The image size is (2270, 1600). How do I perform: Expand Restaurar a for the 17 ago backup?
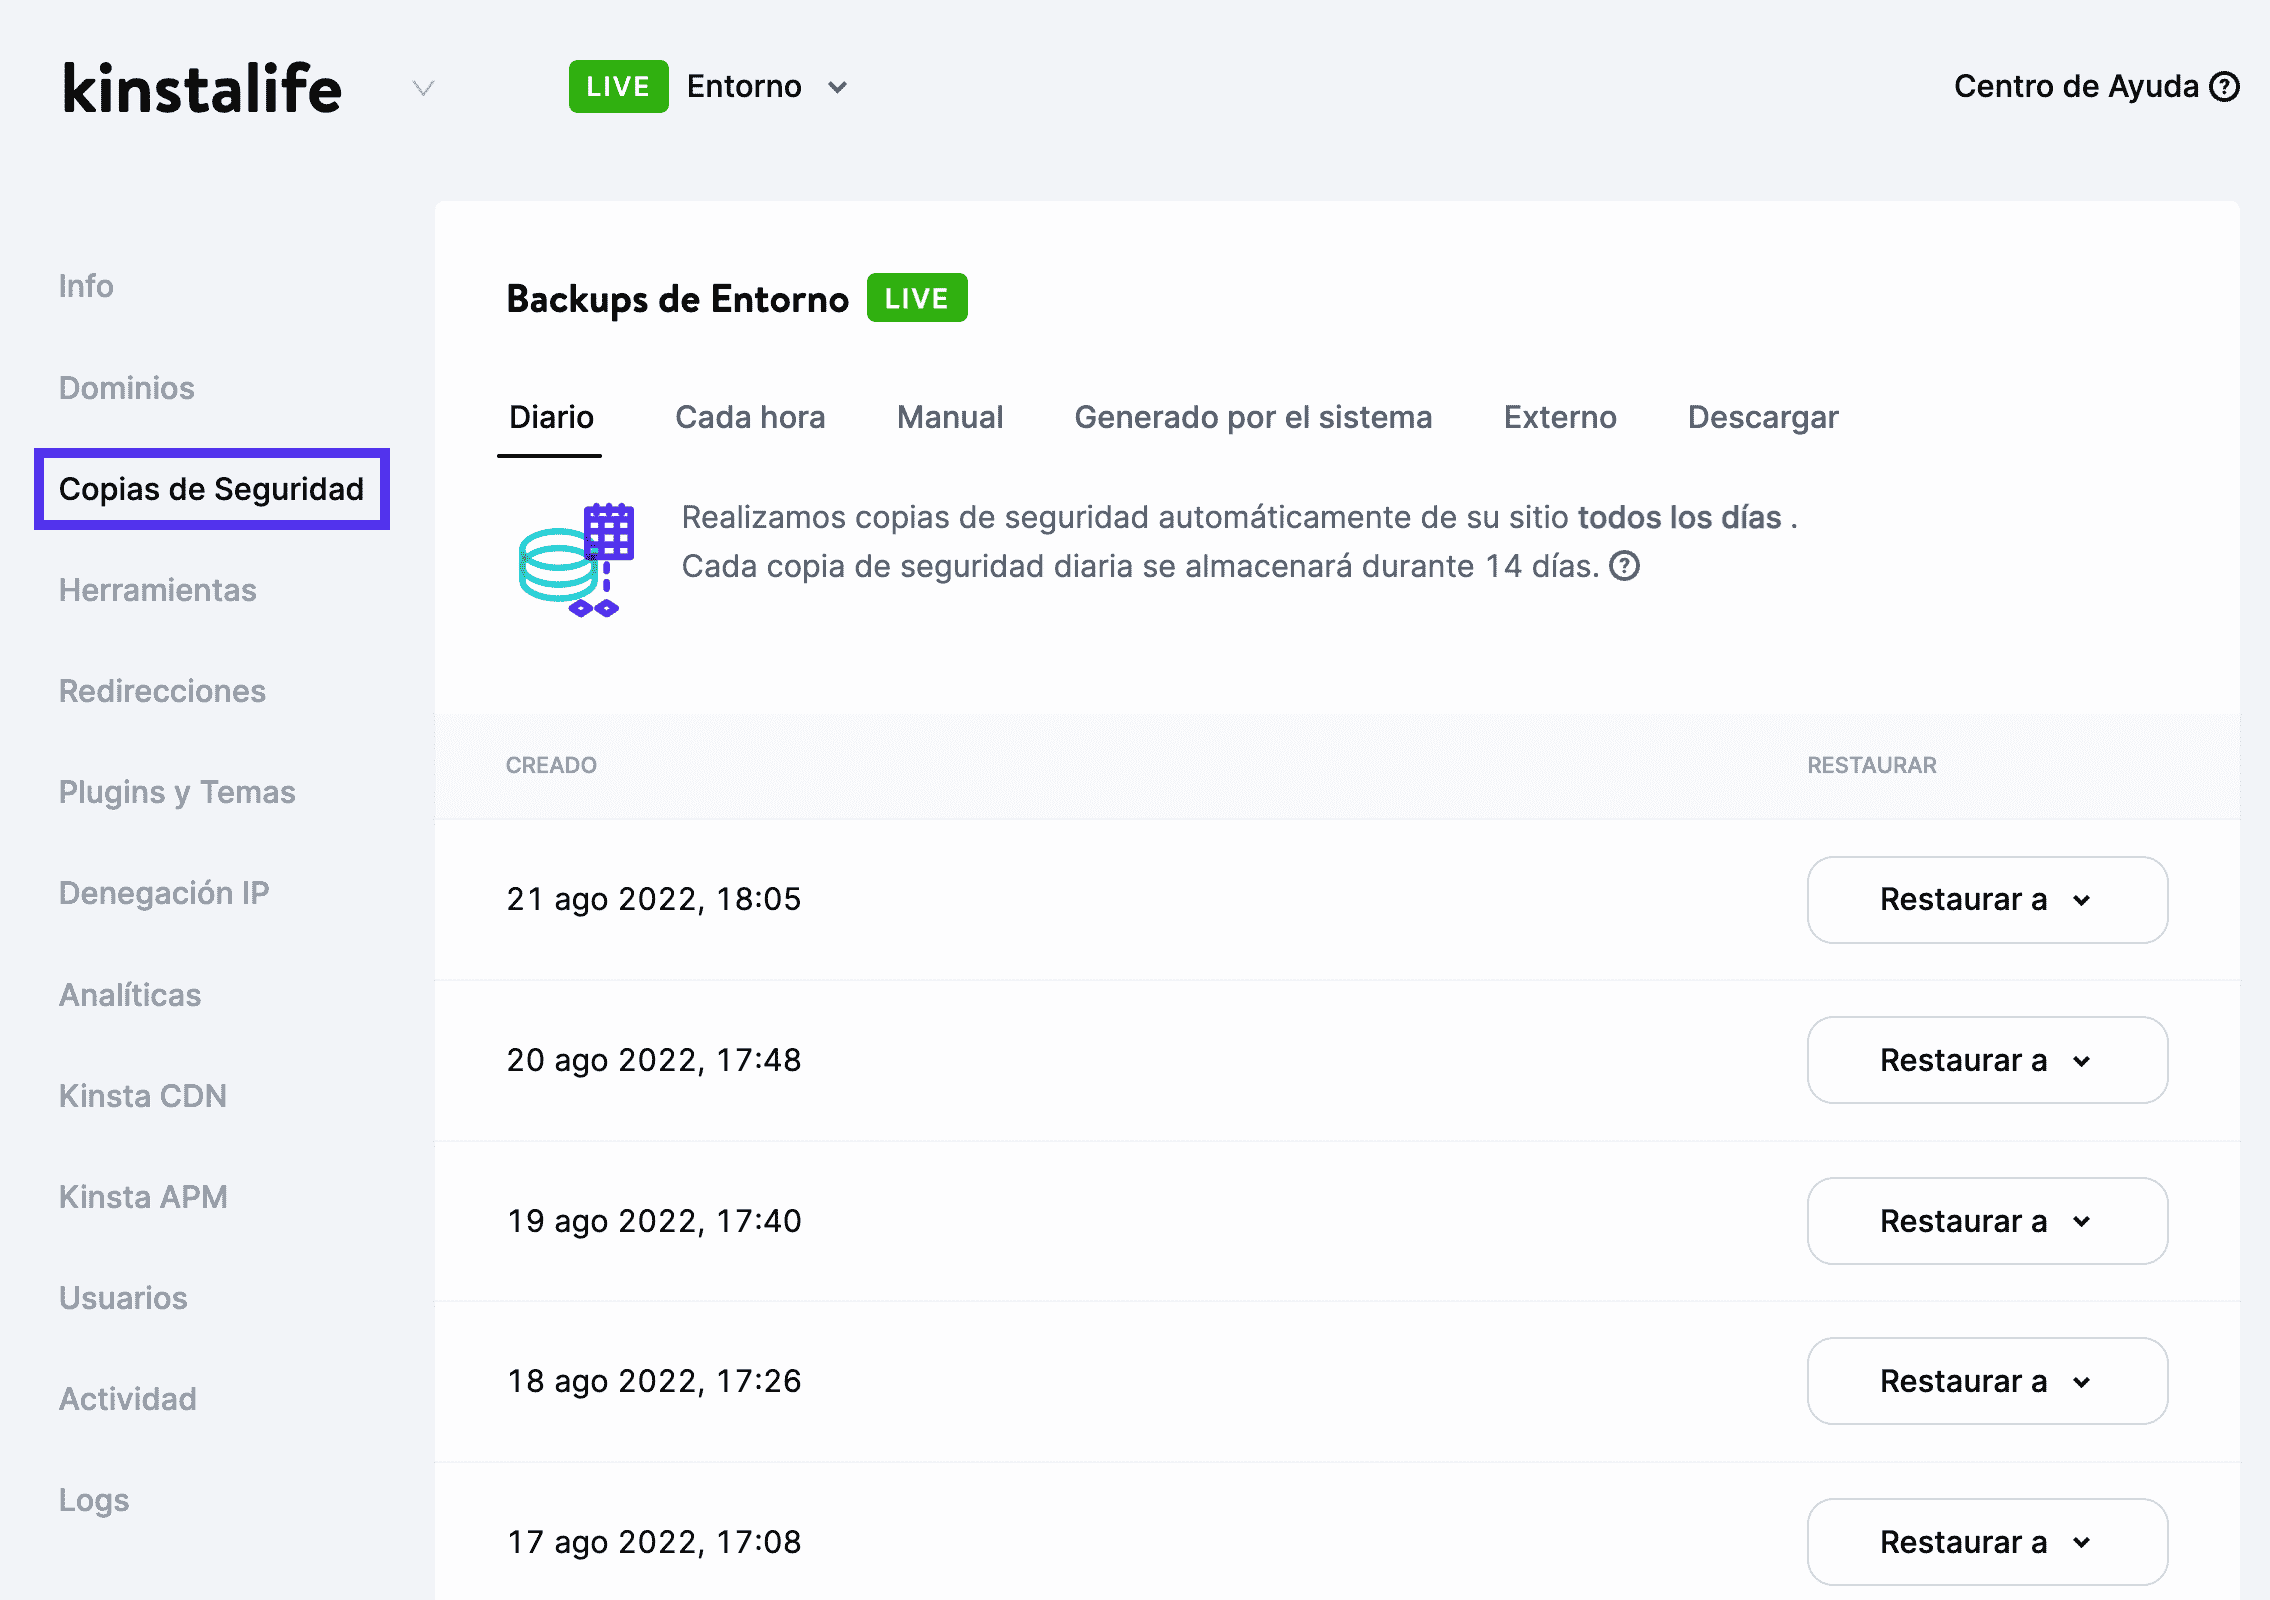coord(1986,1542)
